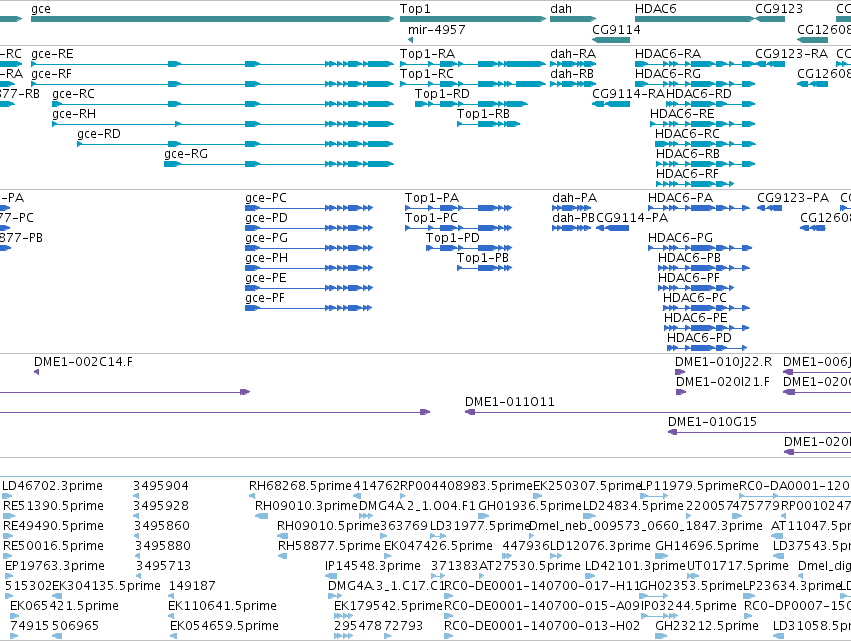The image size is (851, 641).
Task: Select the dah-RA transcript label
Action: click(573, 54)
